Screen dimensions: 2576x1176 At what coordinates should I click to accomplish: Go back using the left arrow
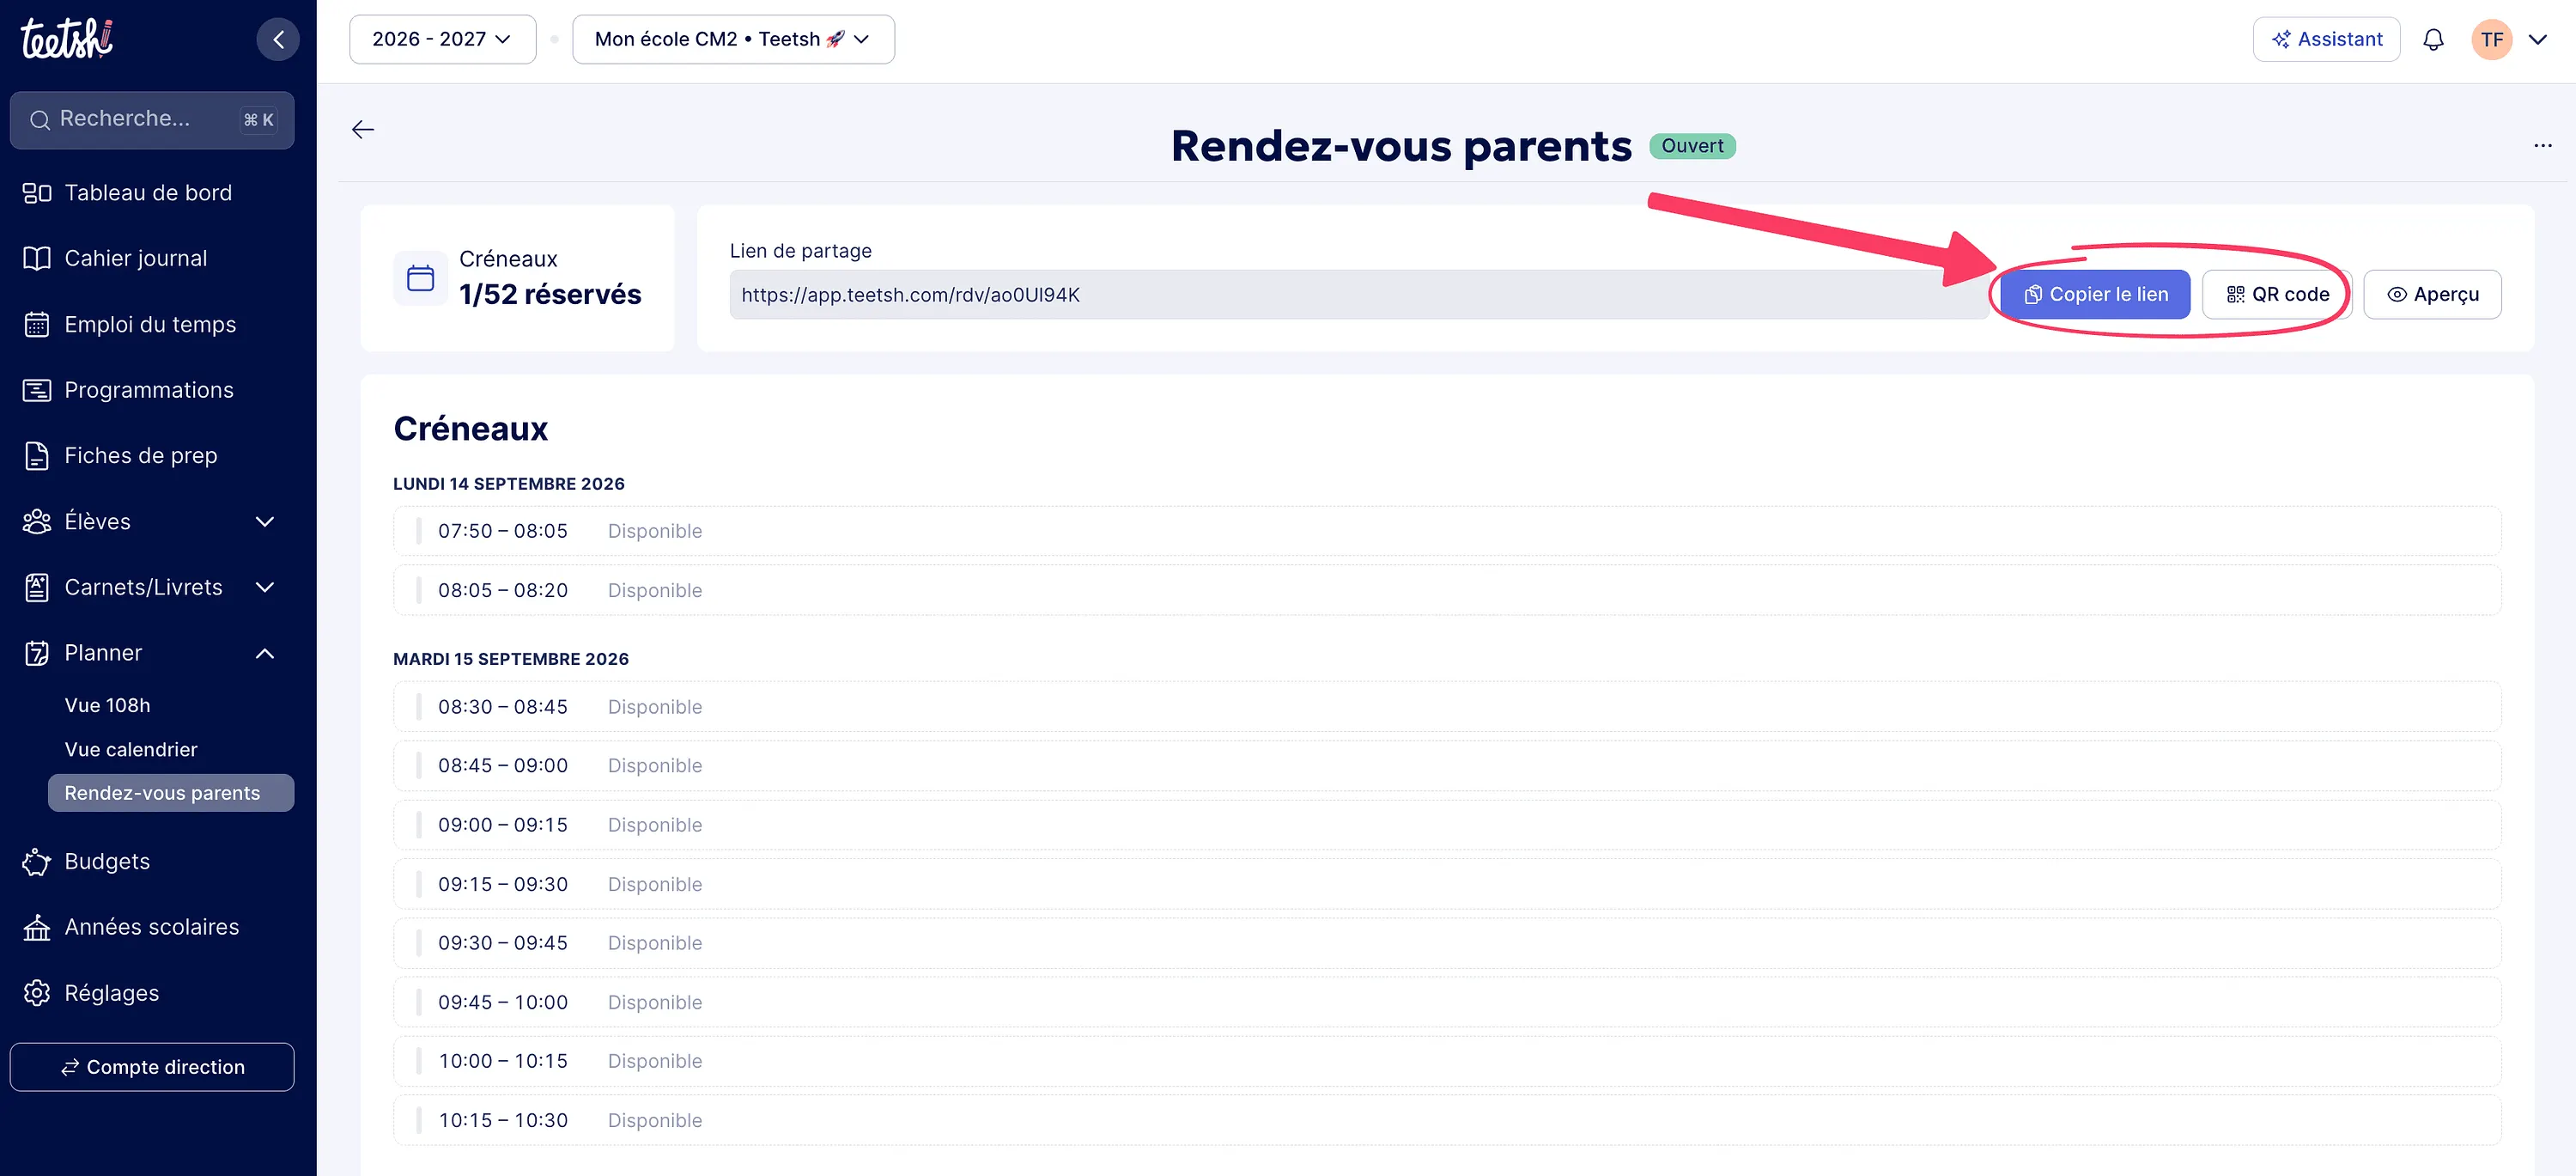click(363, 129)
